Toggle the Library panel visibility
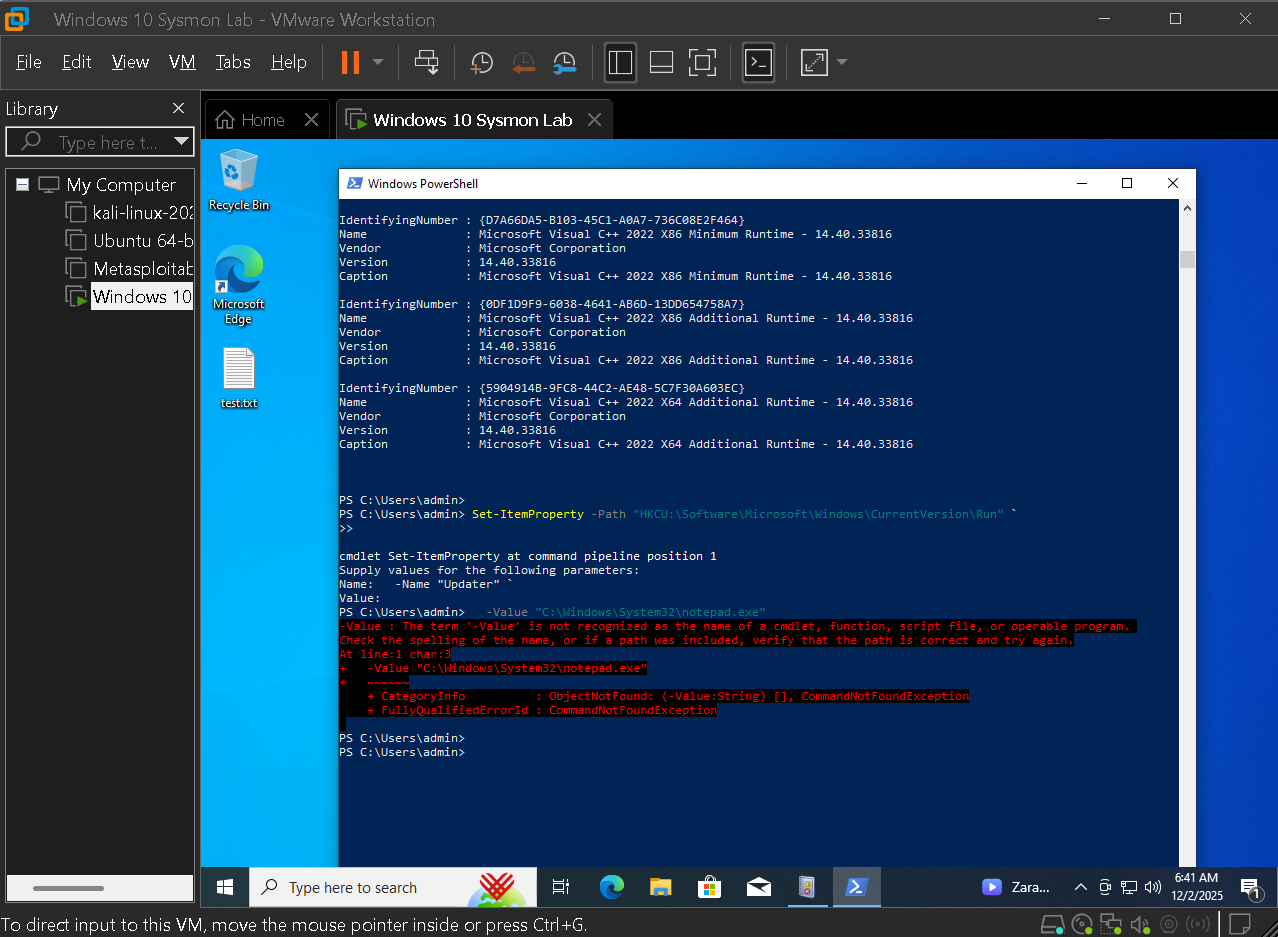 [620, 62]
